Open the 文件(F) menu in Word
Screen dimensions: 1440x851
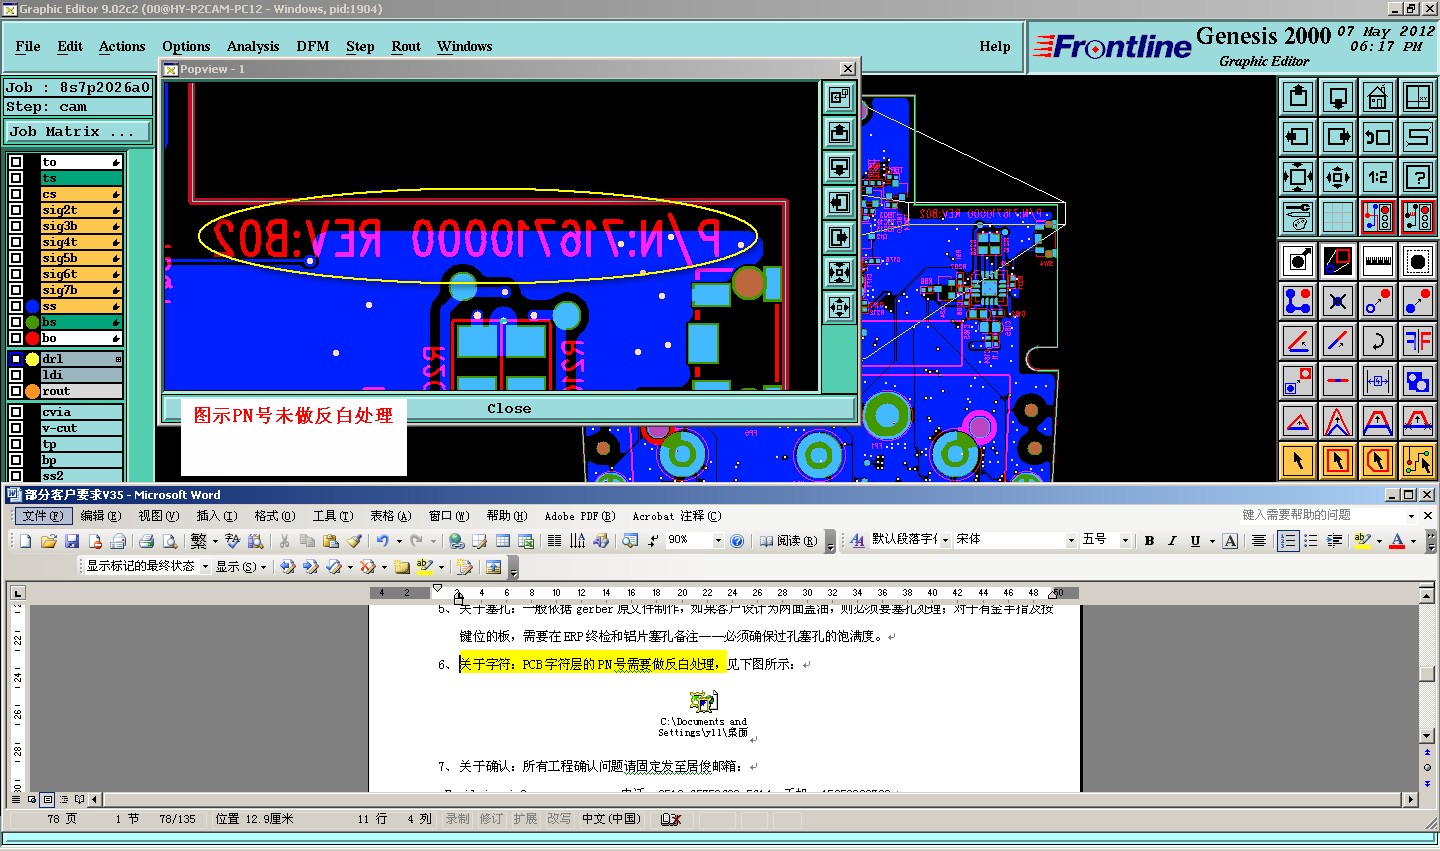(42, 516)
